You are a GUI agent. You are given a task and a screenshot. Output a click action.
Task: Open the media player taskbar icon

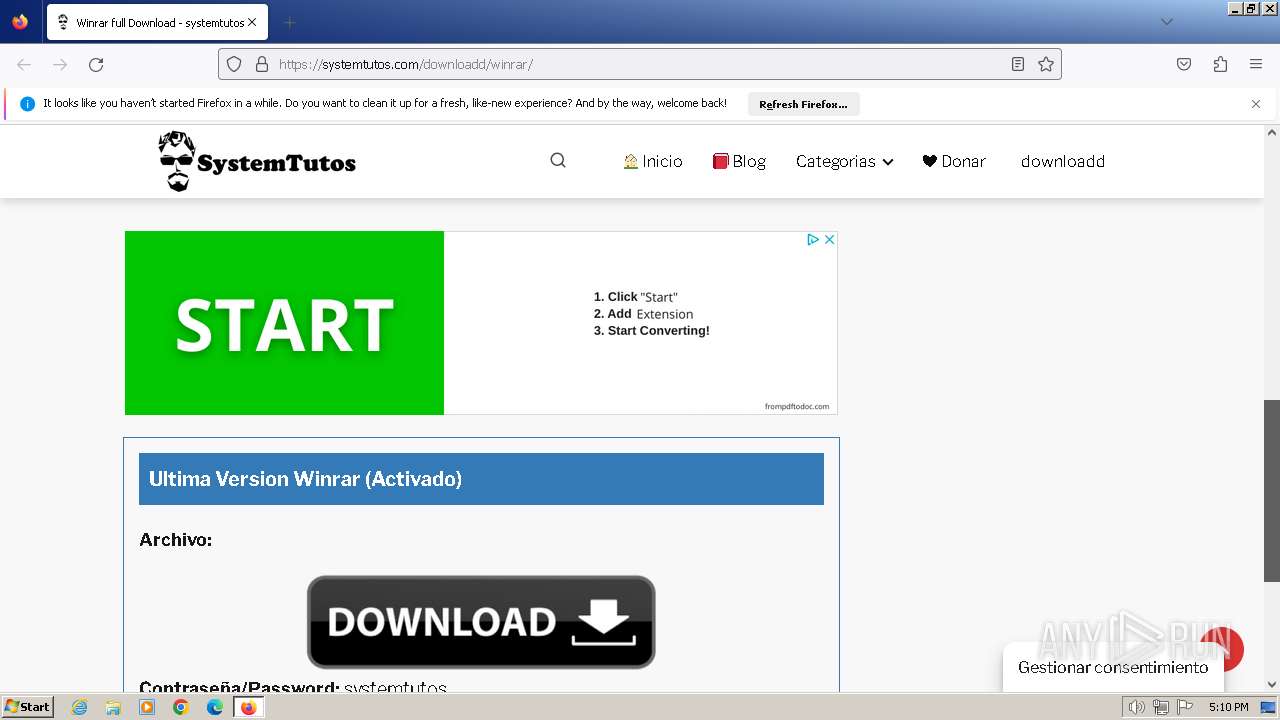(x=147, y=707)
